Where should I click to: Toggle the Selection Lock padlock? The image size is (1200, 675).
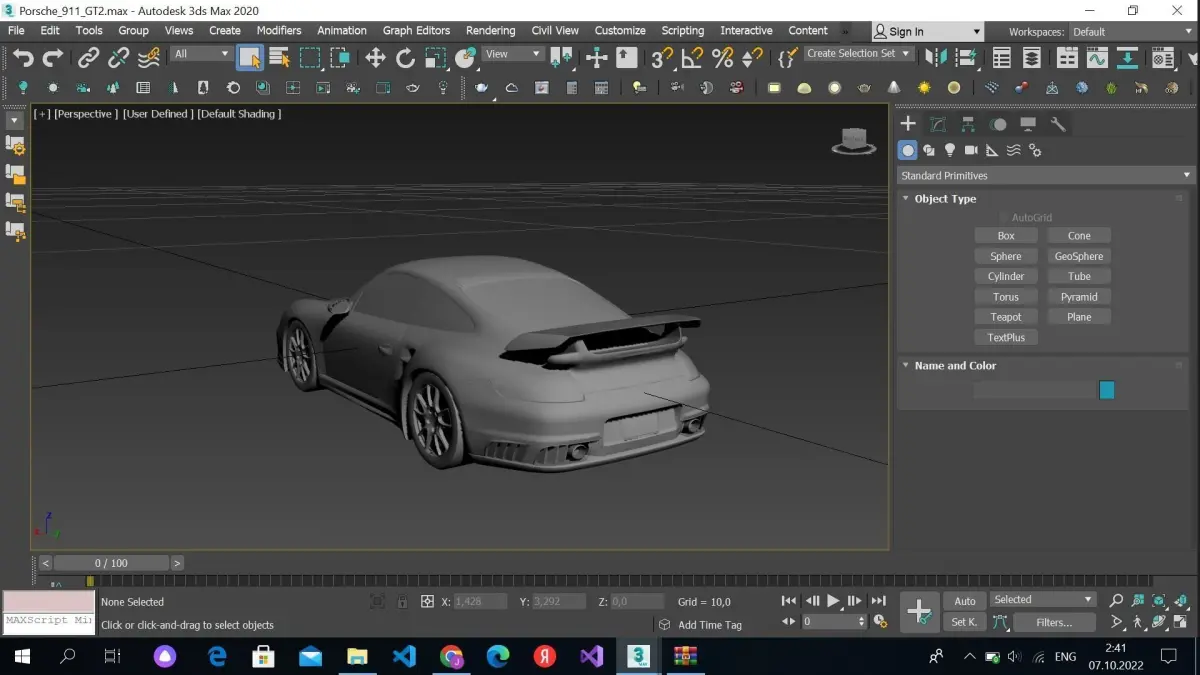[x=402, y=602]
